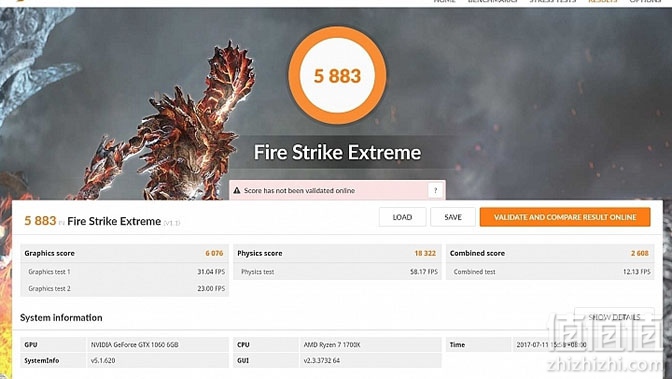Click the (V1.1) version tag

click(x=171, y=223)
